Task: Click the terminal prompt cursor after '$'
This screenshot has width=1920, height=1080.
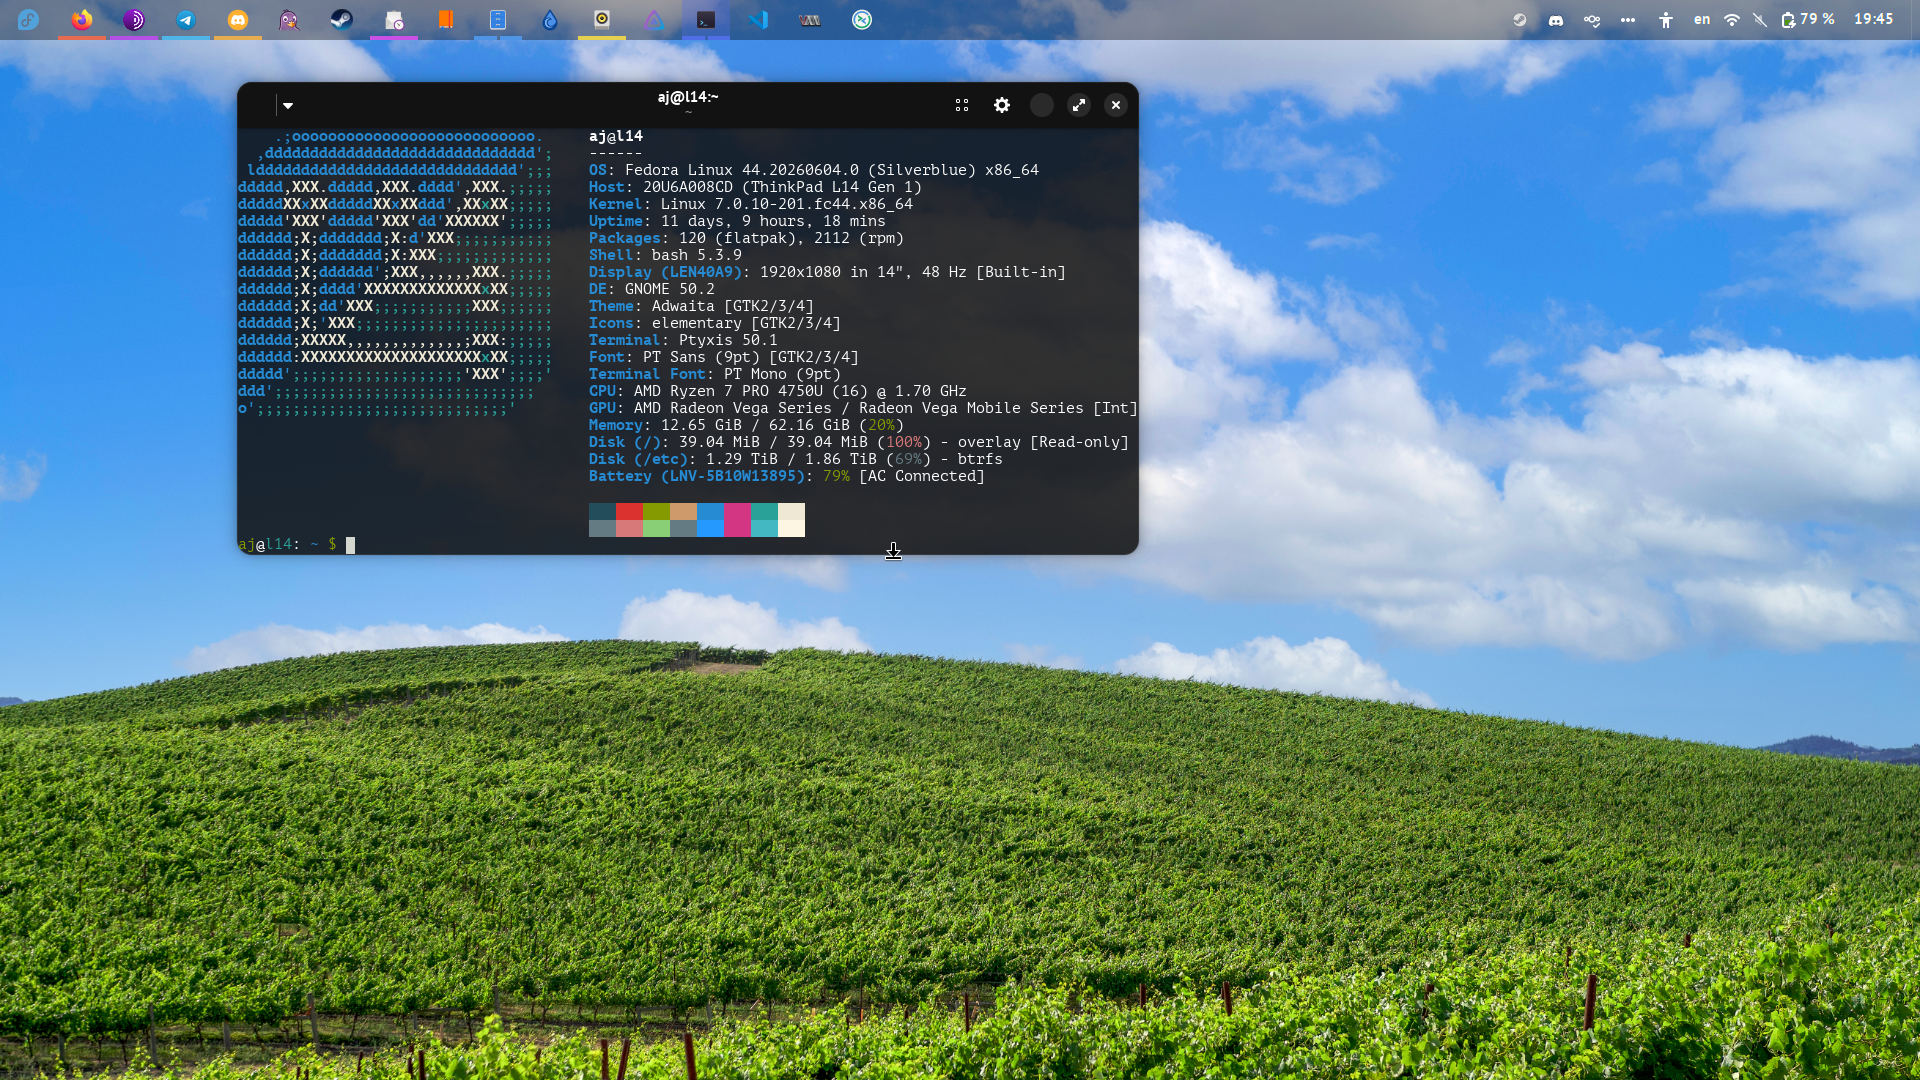Action: click(351, 545)
